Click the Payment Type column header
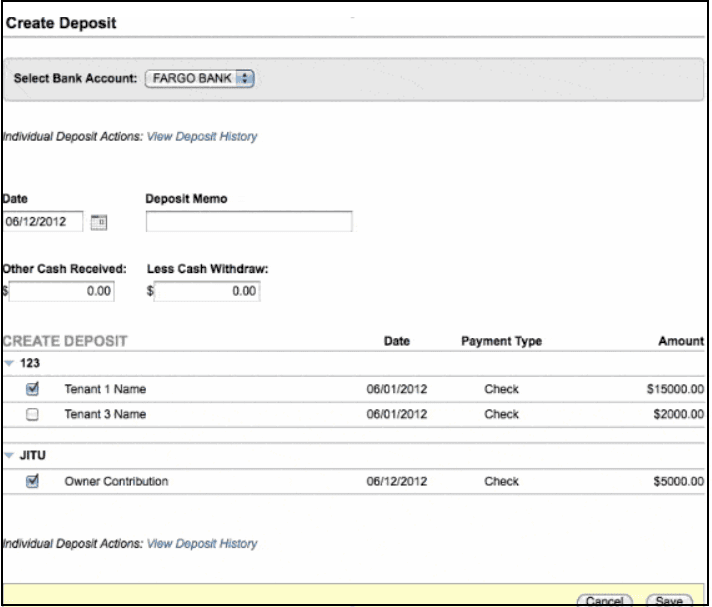712x607 pixels. pyautogui.click(x=501, y=342)
